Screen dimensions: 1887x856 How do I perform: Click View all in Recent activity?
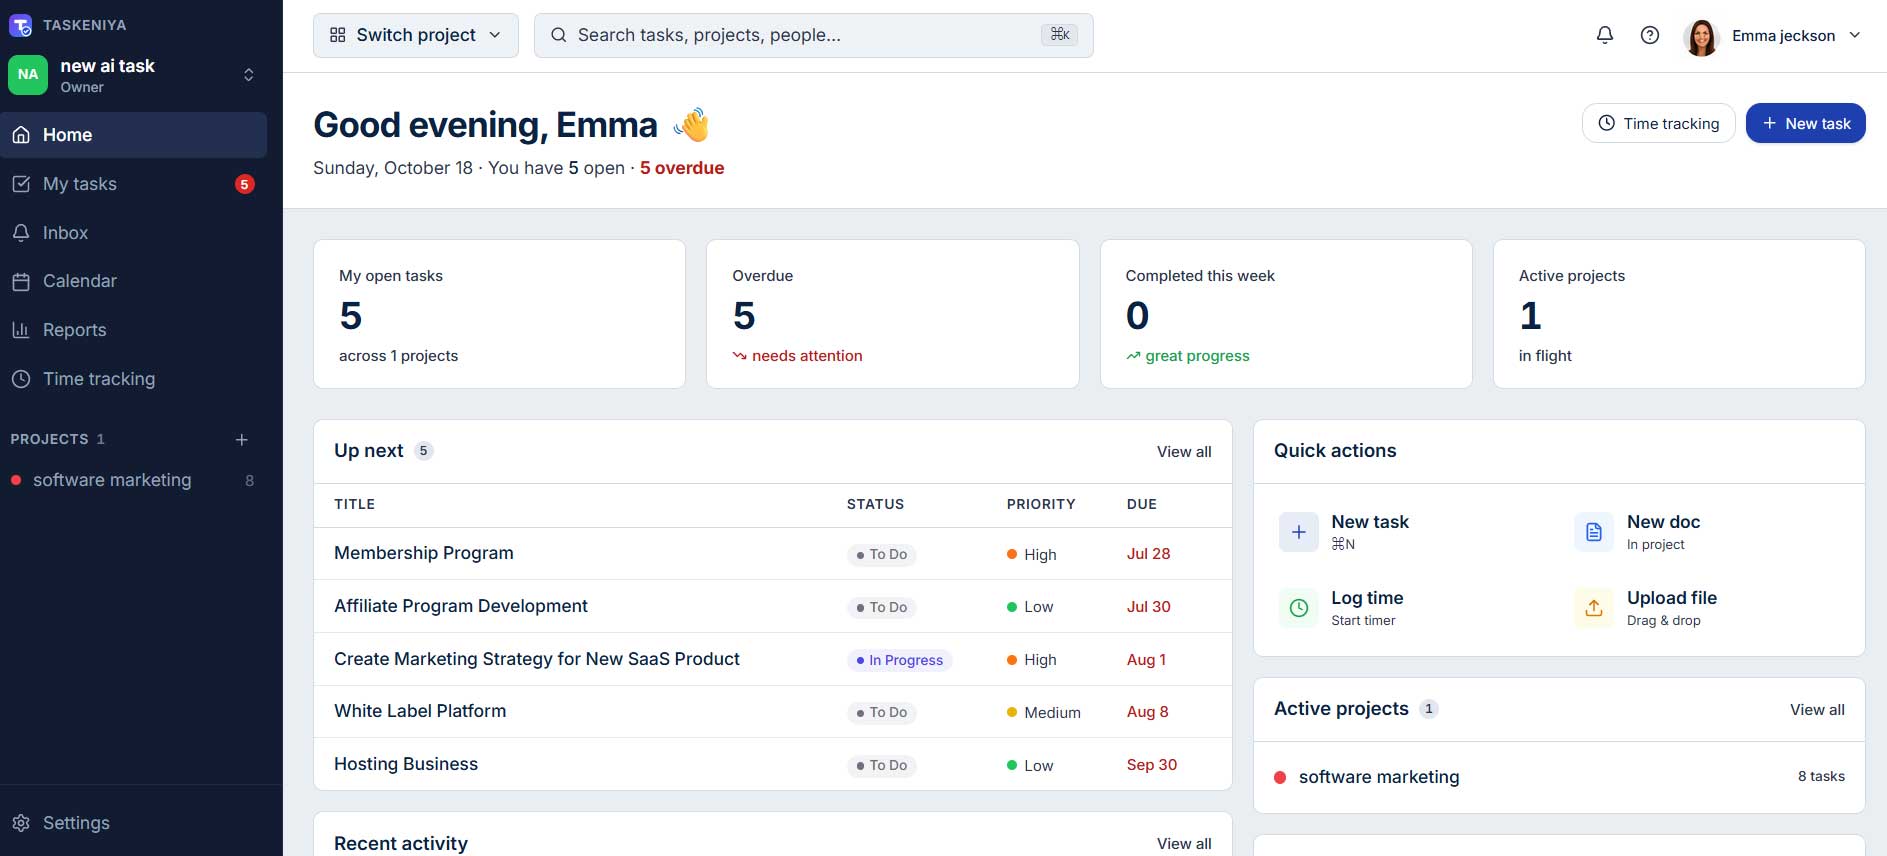pyautogui.click(x=1184, y=844)
